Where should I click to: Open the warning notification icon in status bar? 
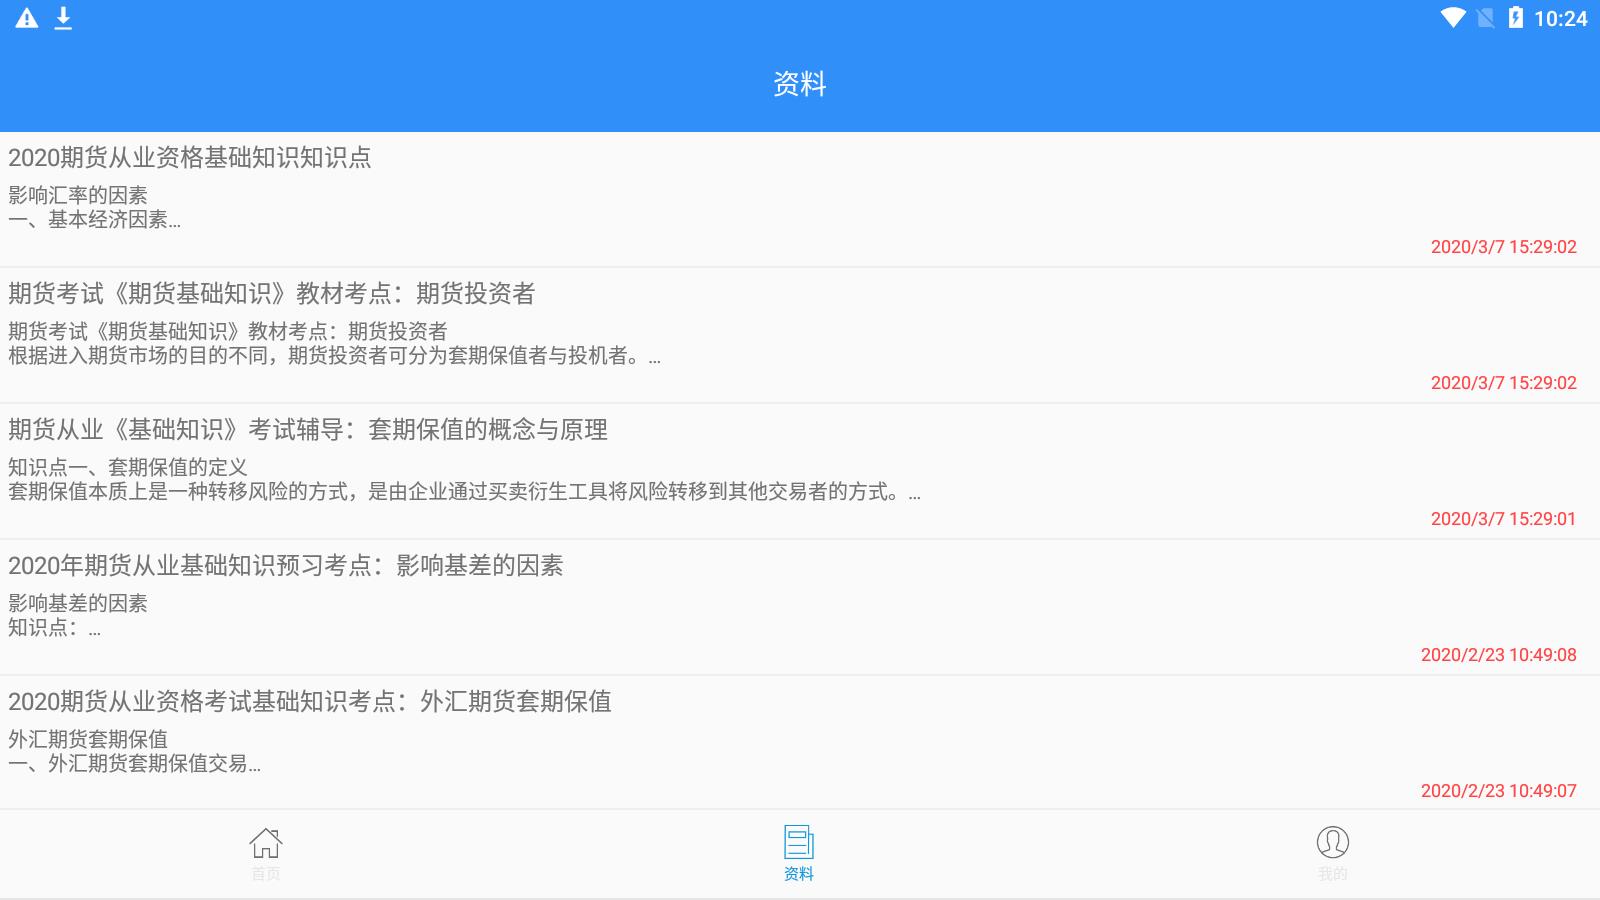26,16
